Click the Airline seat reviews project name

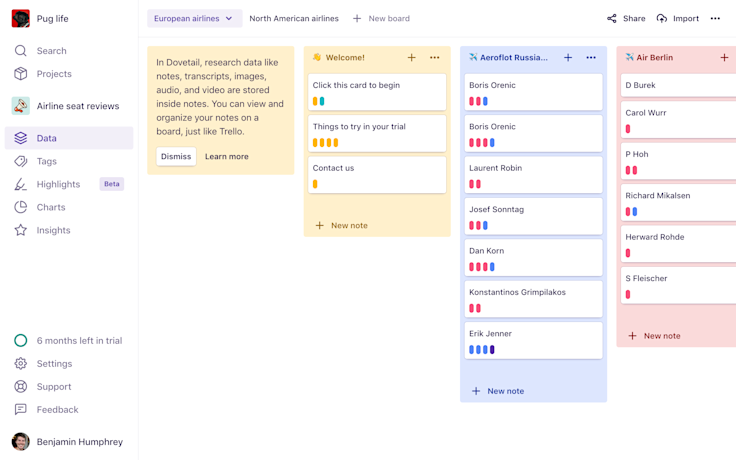tap(78, 106)
